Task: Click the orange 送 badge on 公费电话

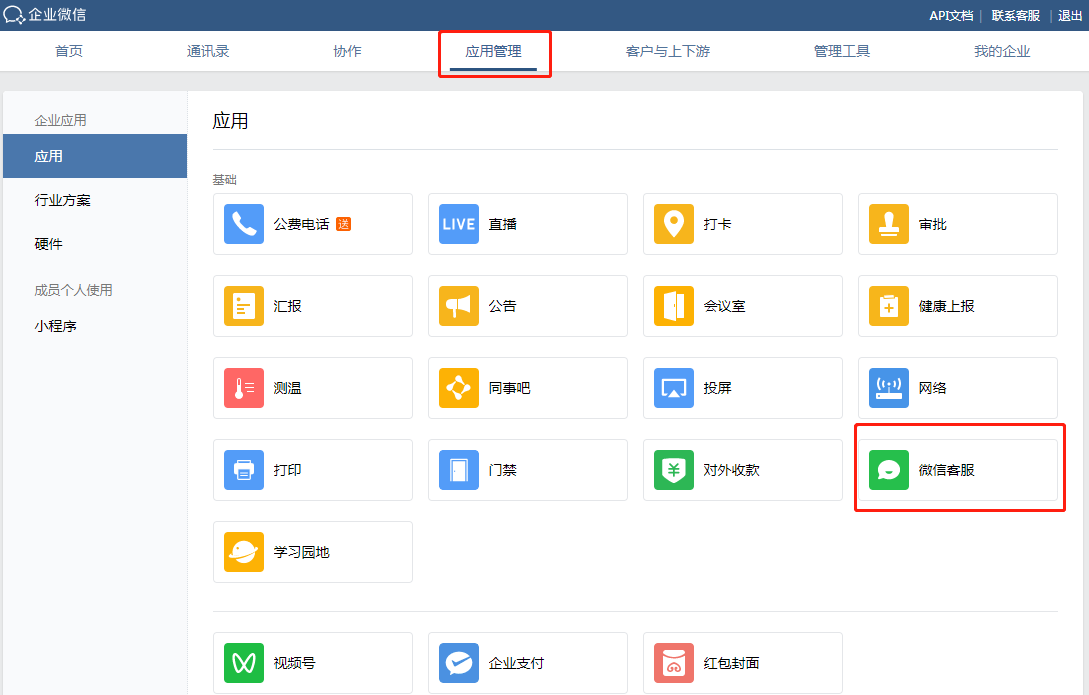Action: (343, 224)
